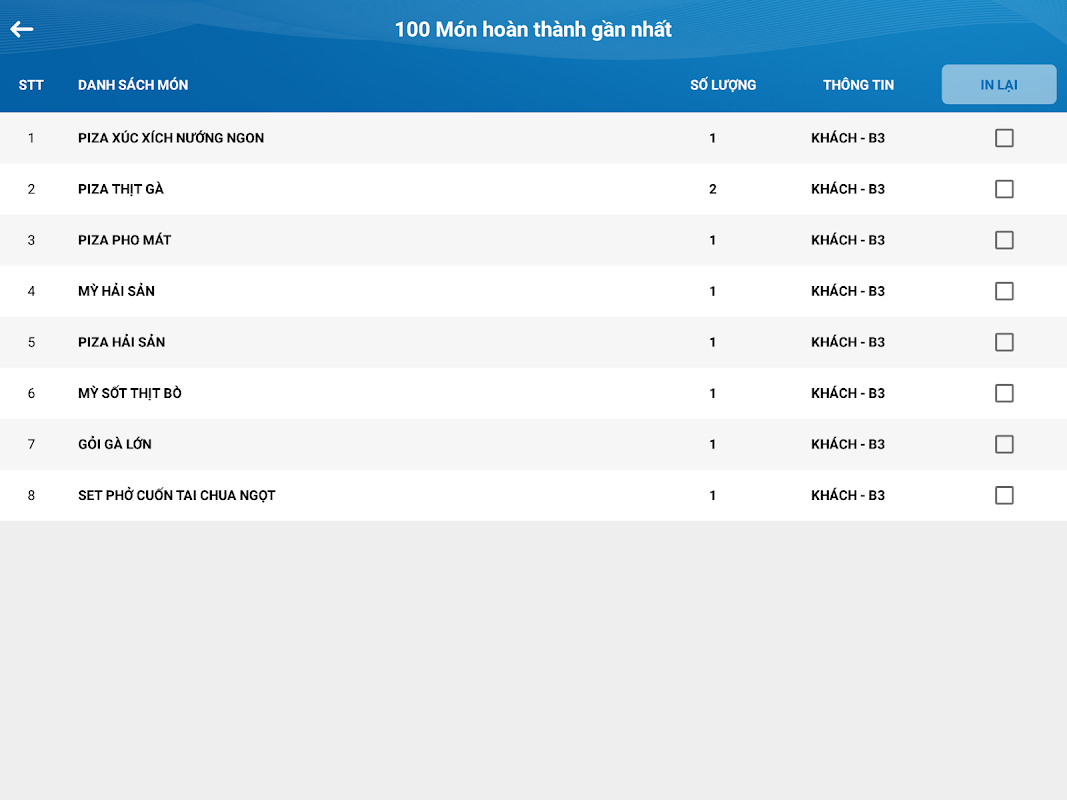Image resolution: width=1067 pixels, height=800 pixels.
Task: Click quantity 1 in MỲ HẢI SẢN row
Action: 712,291
